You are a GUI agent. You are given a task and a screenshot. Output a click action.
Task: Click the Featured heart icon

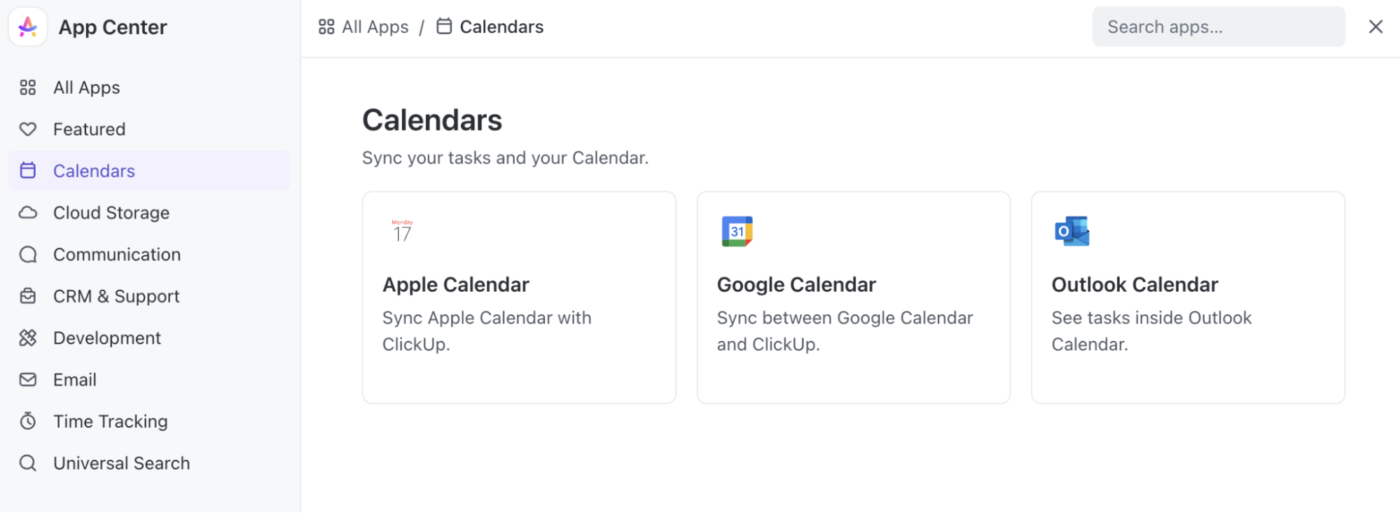click(x=28, y=129)
